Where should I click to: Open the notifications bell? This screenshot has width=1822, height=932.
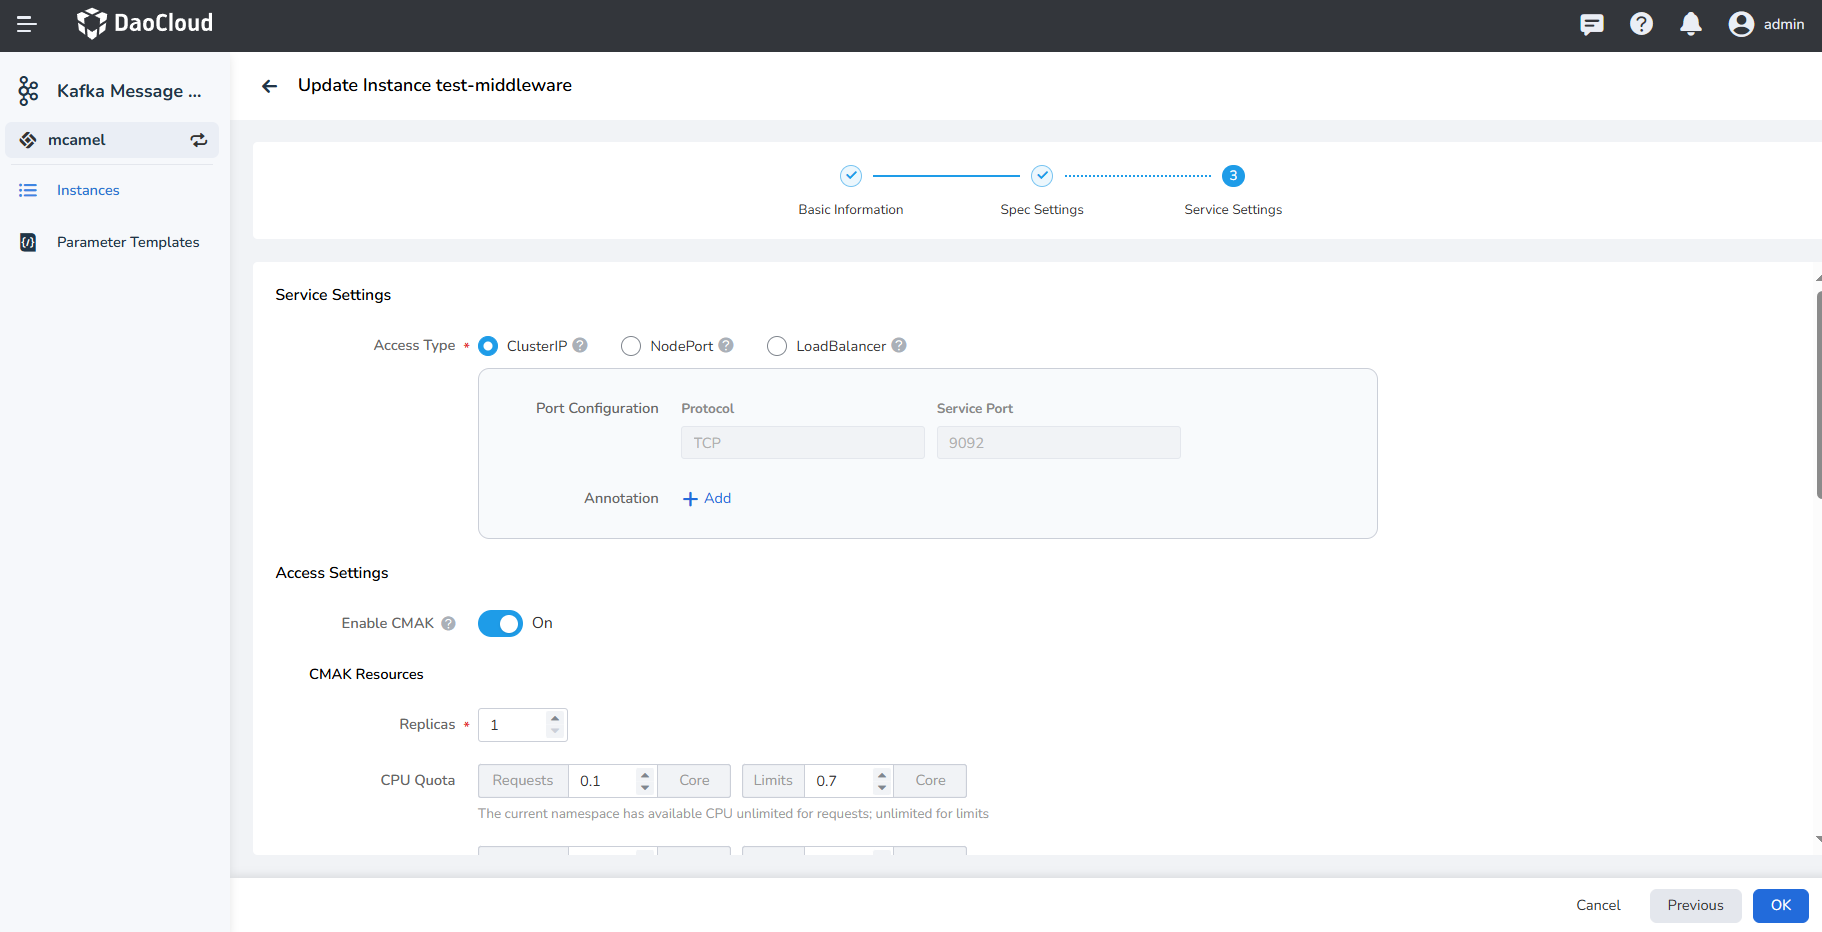point(1690,24)
